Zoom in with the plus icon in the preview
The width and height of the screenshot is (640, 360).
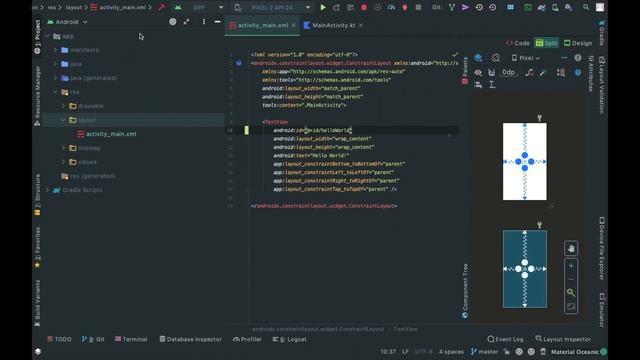(571, 266)
